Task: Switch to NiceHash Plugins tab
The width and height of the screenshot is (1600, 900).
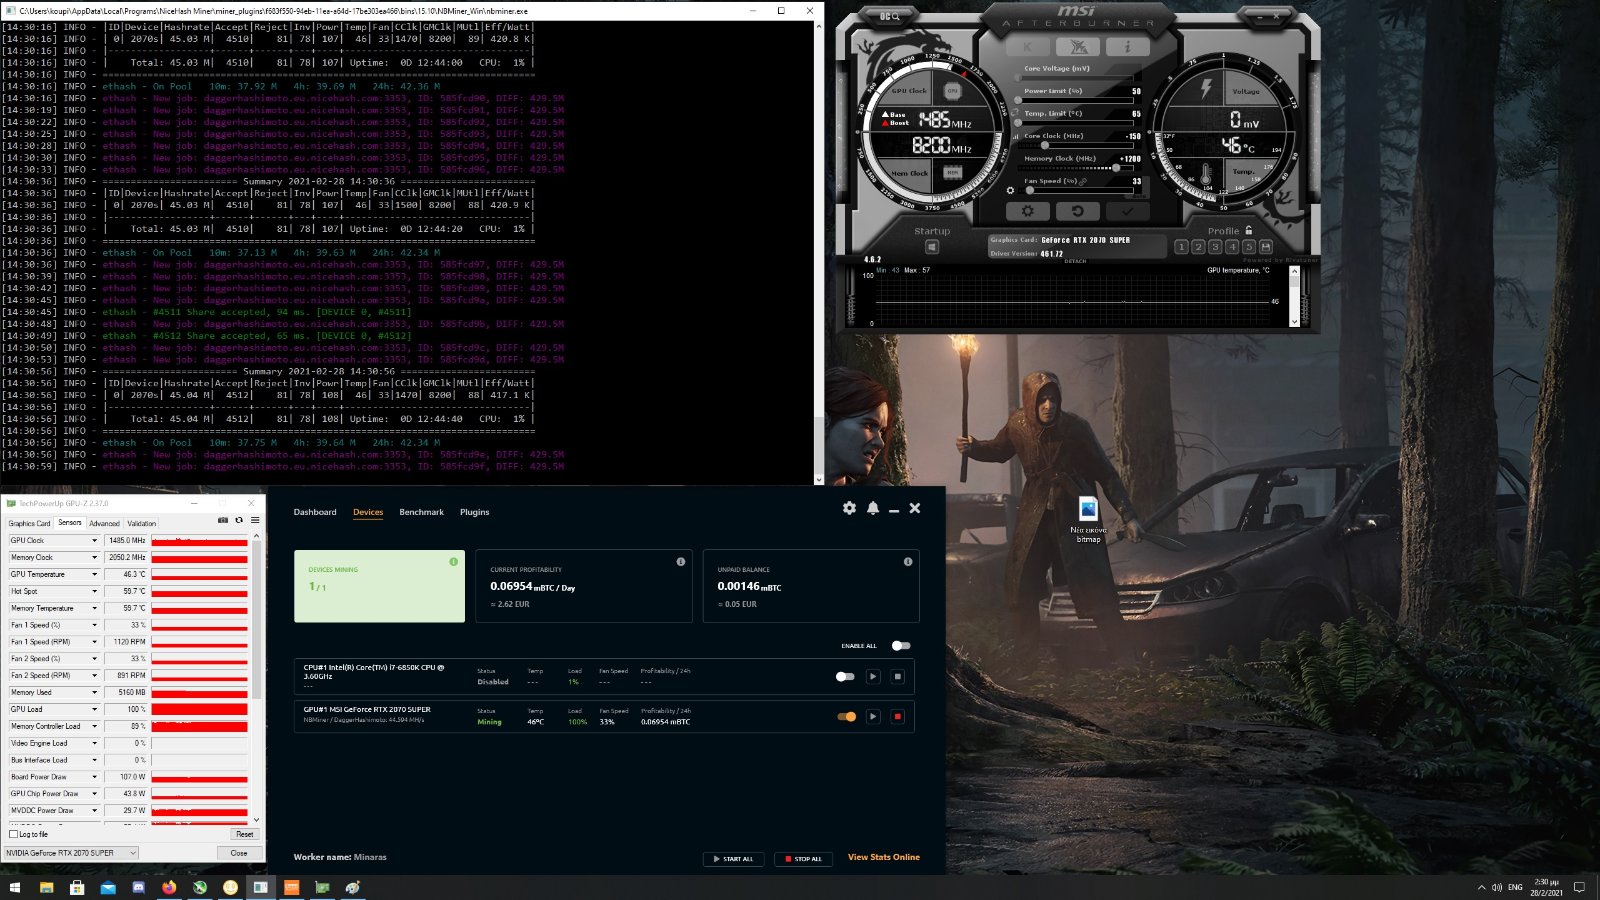Action: 474,512
